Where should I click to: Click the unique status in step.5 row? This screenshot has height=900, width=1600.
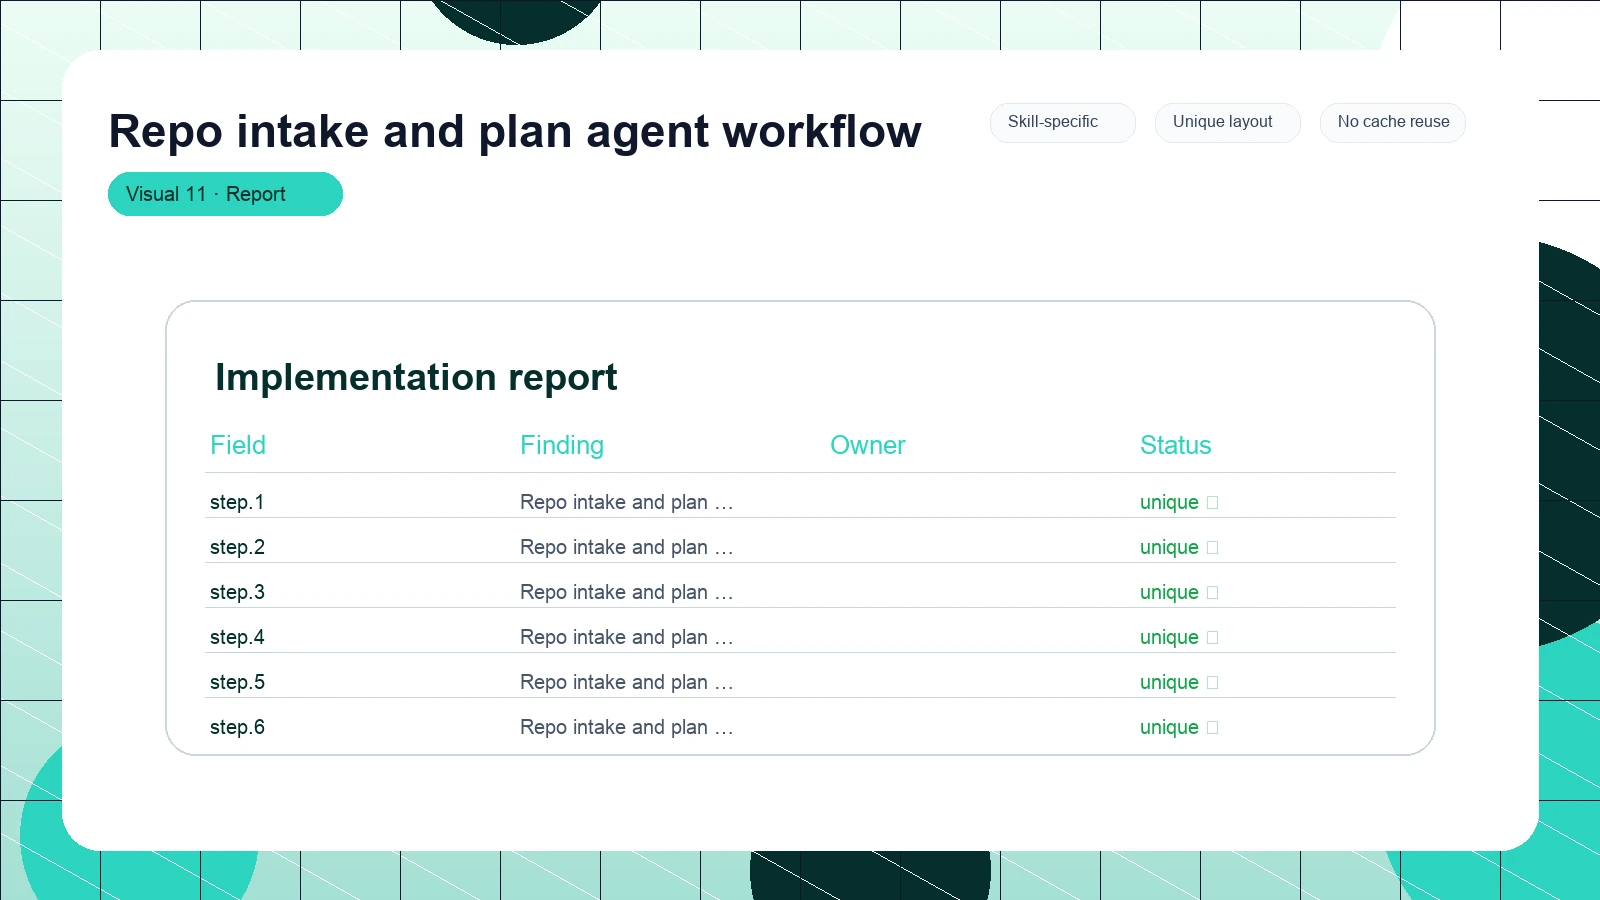pos(1179,682)
